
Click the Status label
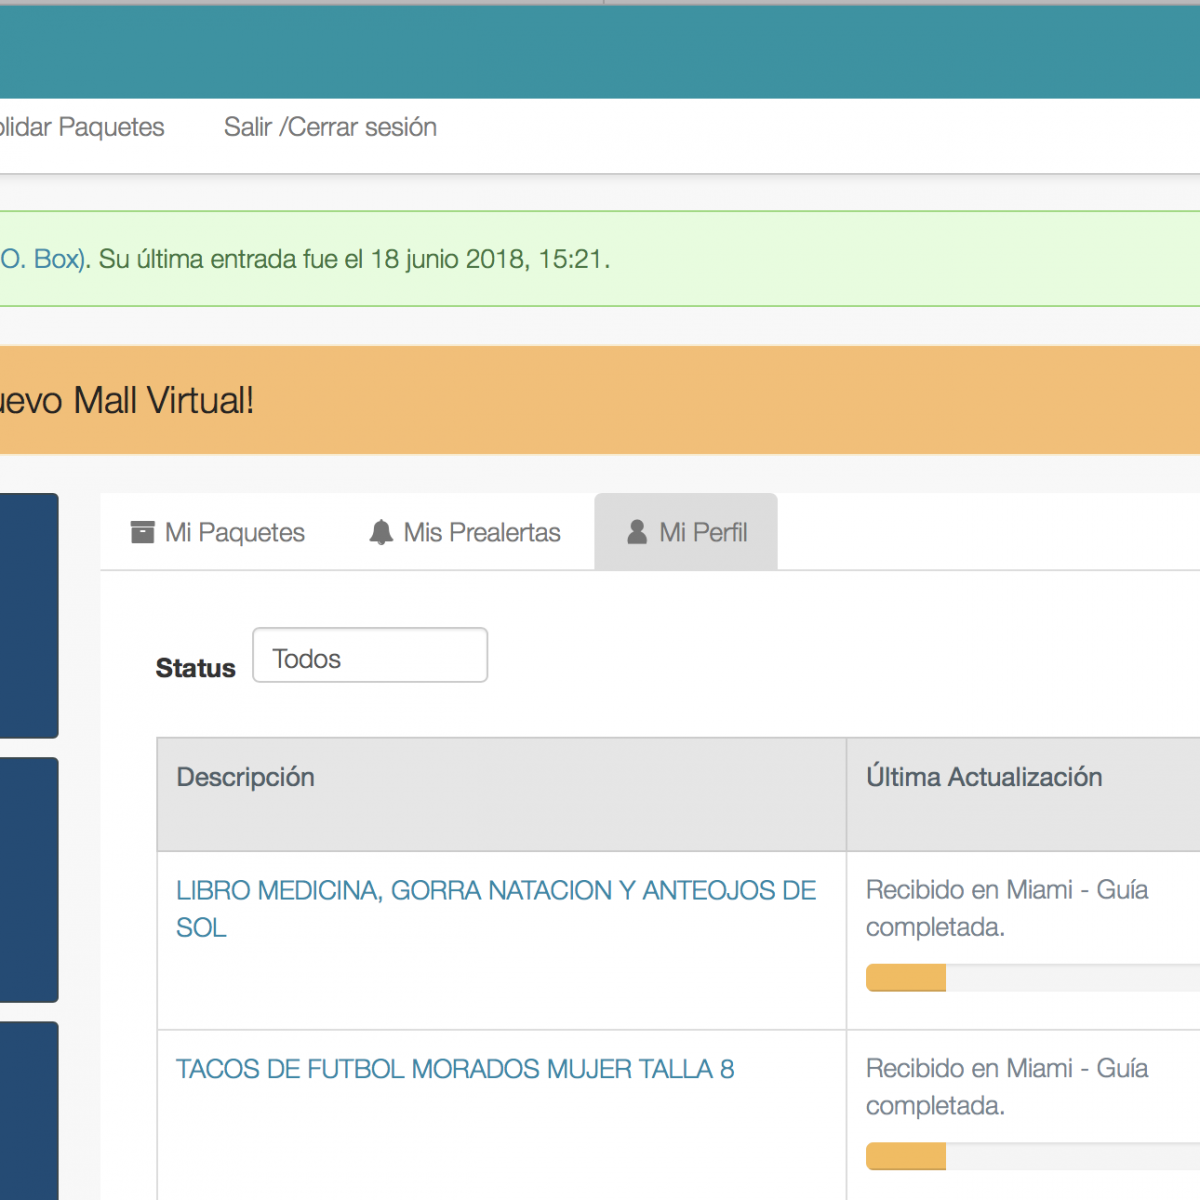(196, 668)
